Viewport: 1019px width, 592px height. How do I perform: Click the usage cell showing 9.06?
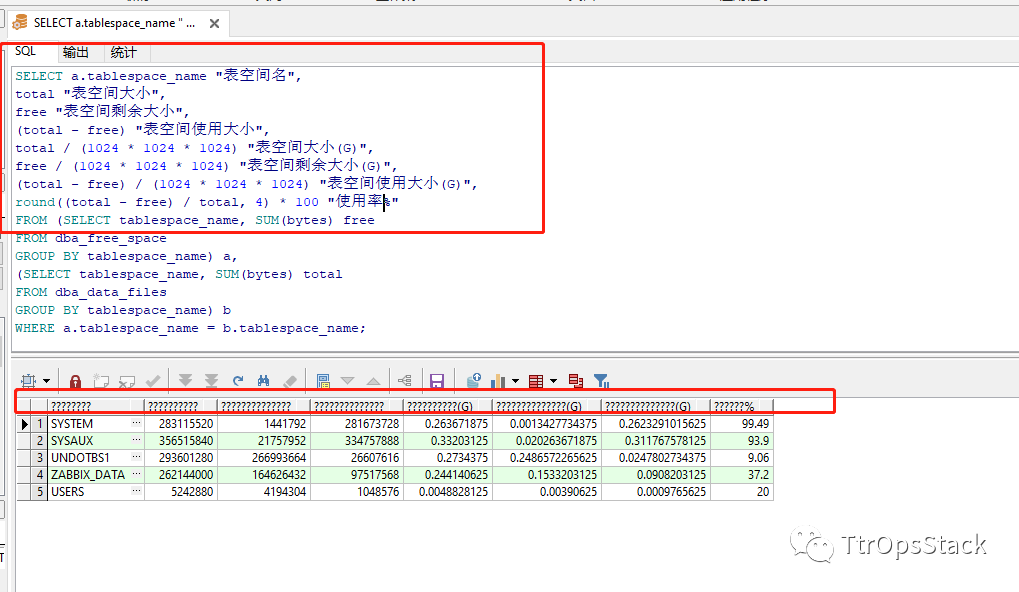click(x=742, y=457)
